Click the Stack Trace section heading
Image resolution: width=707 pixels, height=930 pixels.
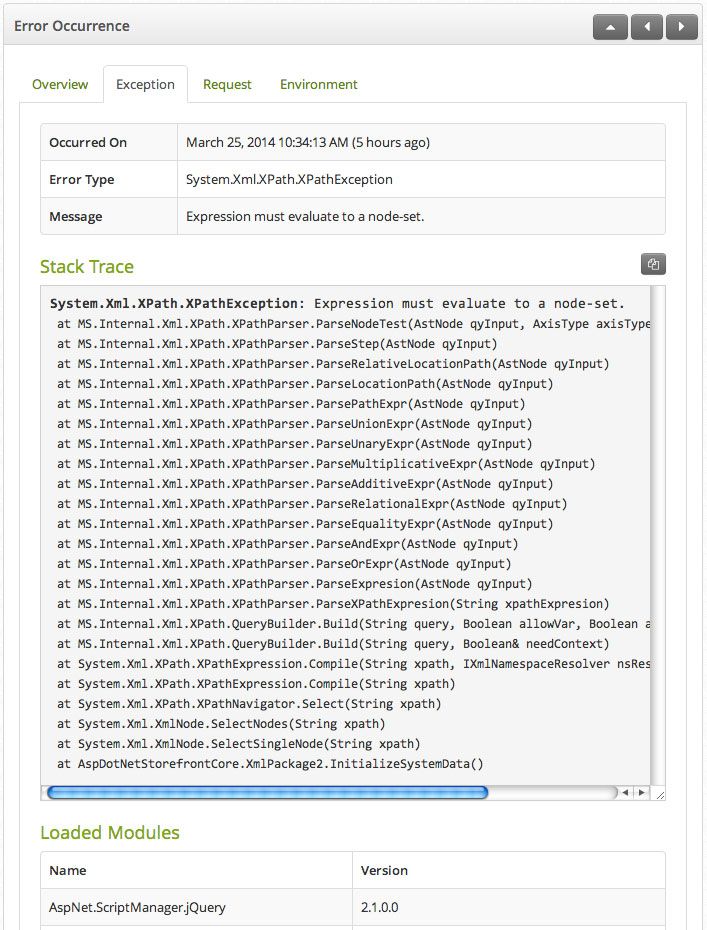[x=86, y=266]
